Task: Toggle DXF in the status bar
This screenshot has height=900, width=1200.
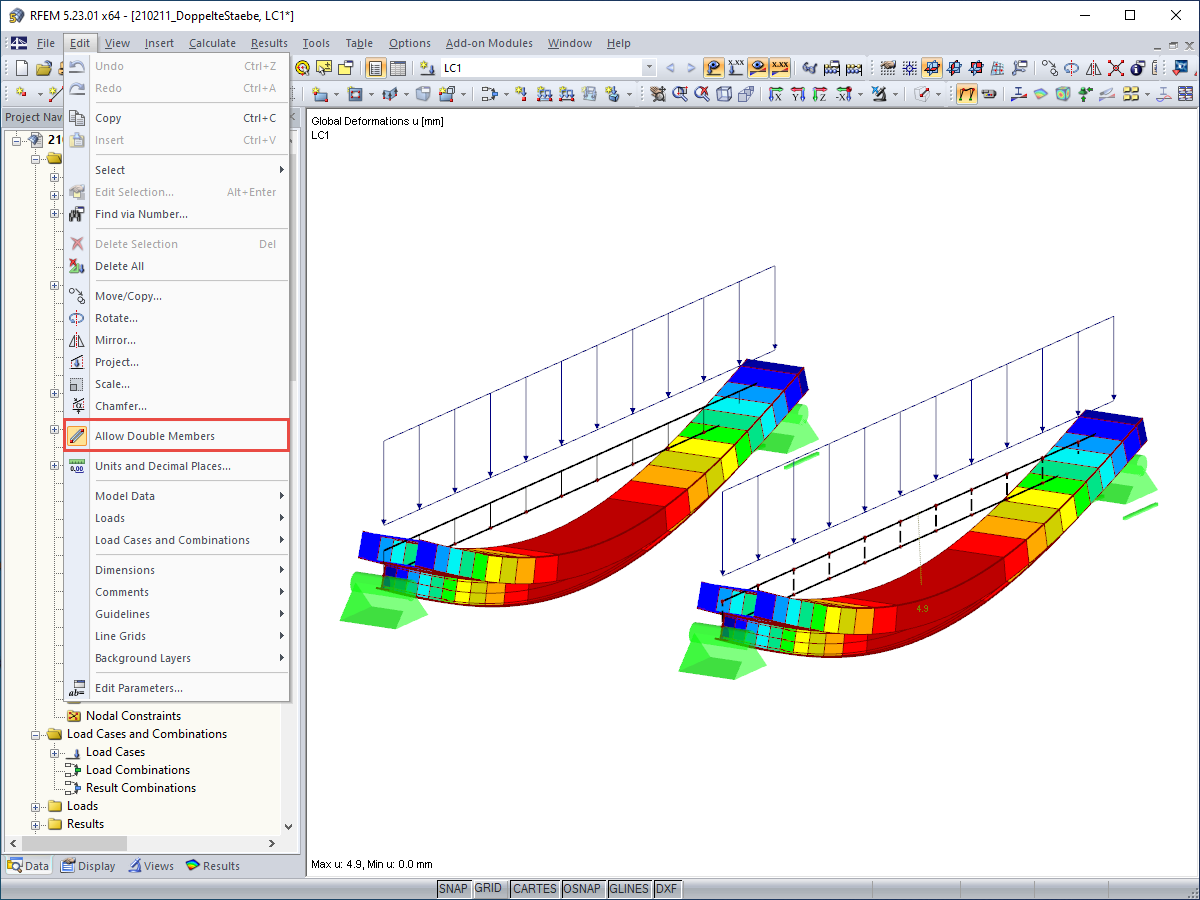Action: tap(667, 888)
